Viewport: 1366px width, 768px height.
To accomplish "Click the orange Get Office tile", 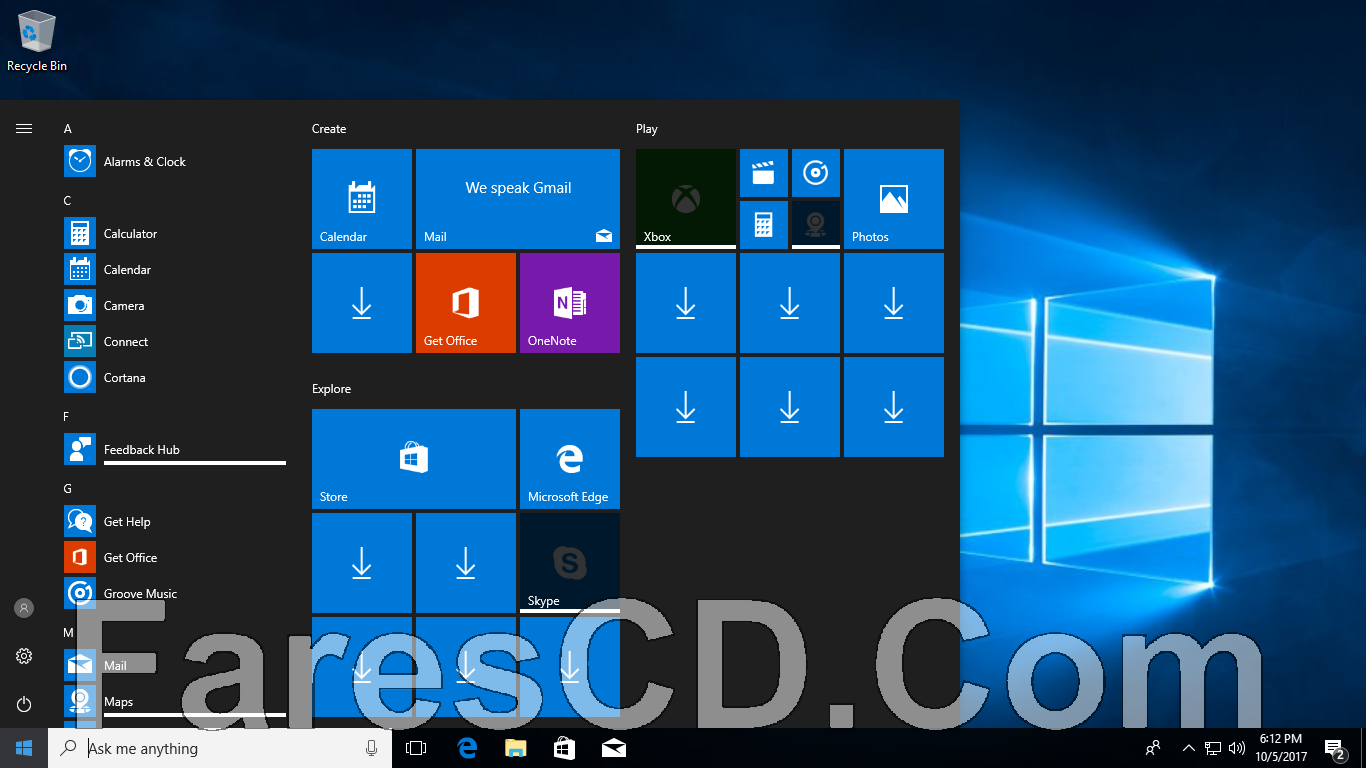I will 466,303.
